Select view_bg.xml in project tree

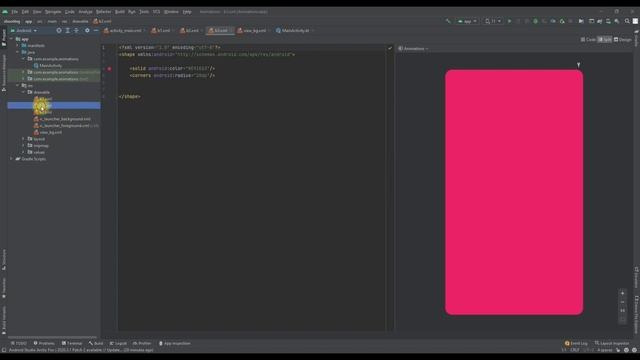click(x=48, y=132)
